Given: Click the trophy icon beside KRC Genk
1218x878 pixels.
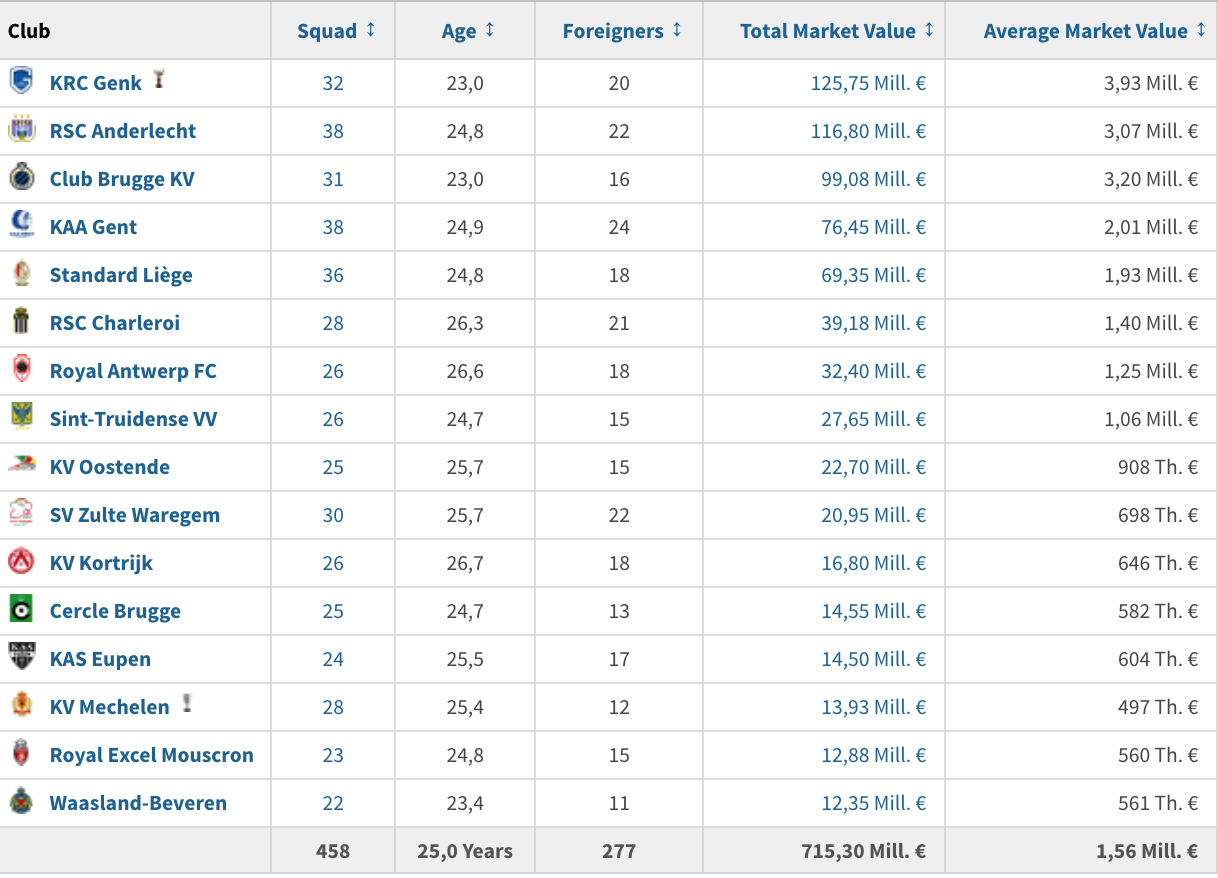Looking at the screenshot, I should [158, 80].
